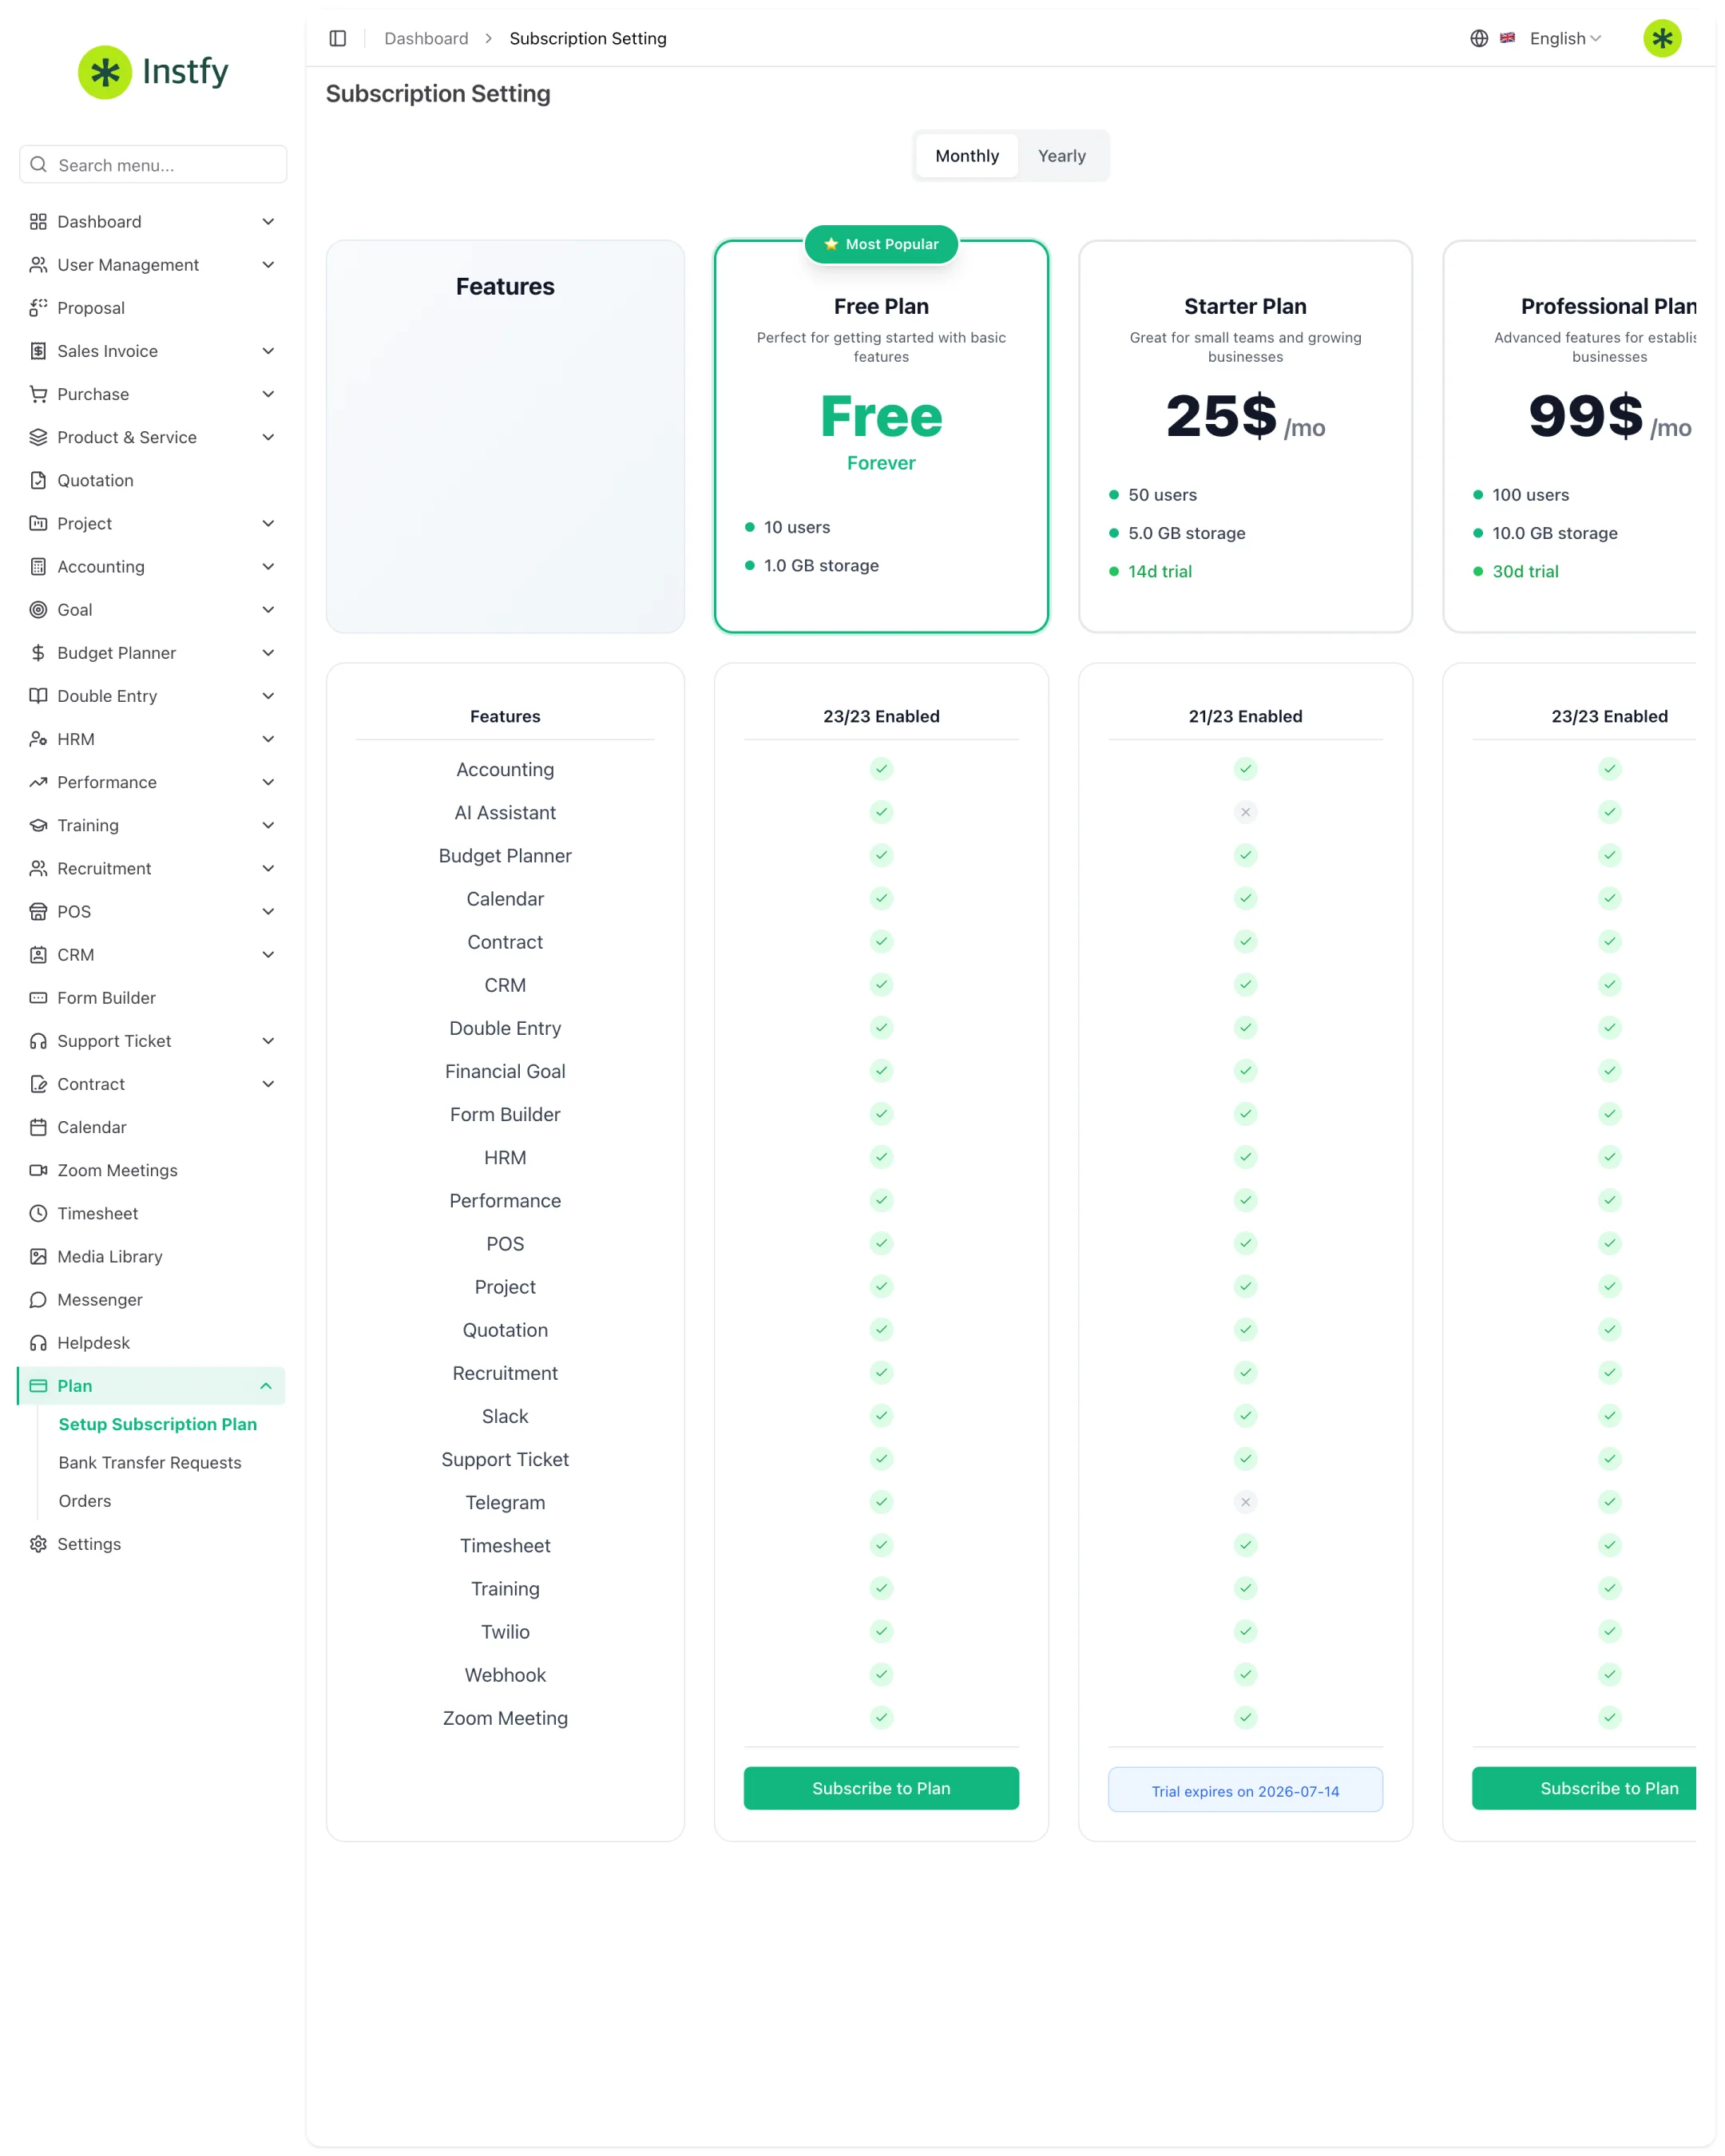This screenshot has width=1725, height=2156.
Task: Click the Accounting calculator icon
Action: [x=38, y=566]
